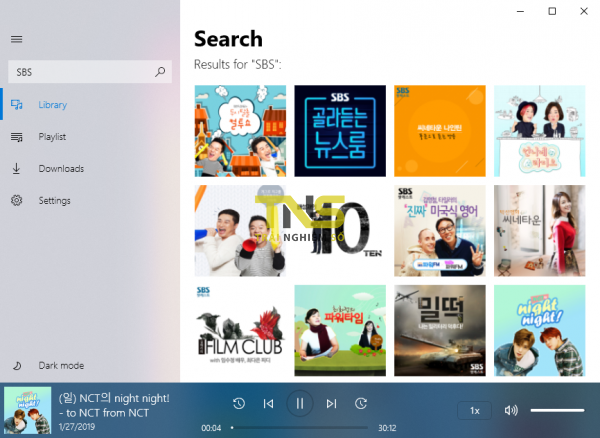Screen dimensions: 600x438
Task: Skip to next episode
Action: pos(331,404)
